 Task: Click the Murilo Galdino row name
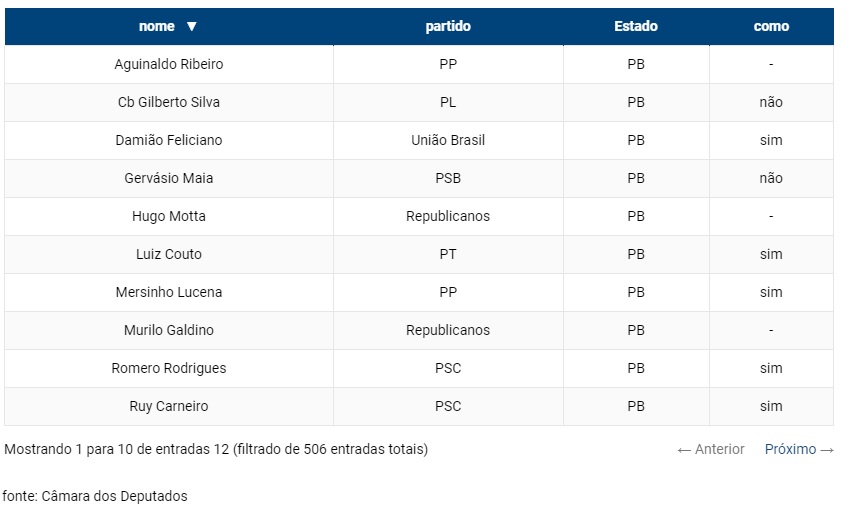click(169, 330)
